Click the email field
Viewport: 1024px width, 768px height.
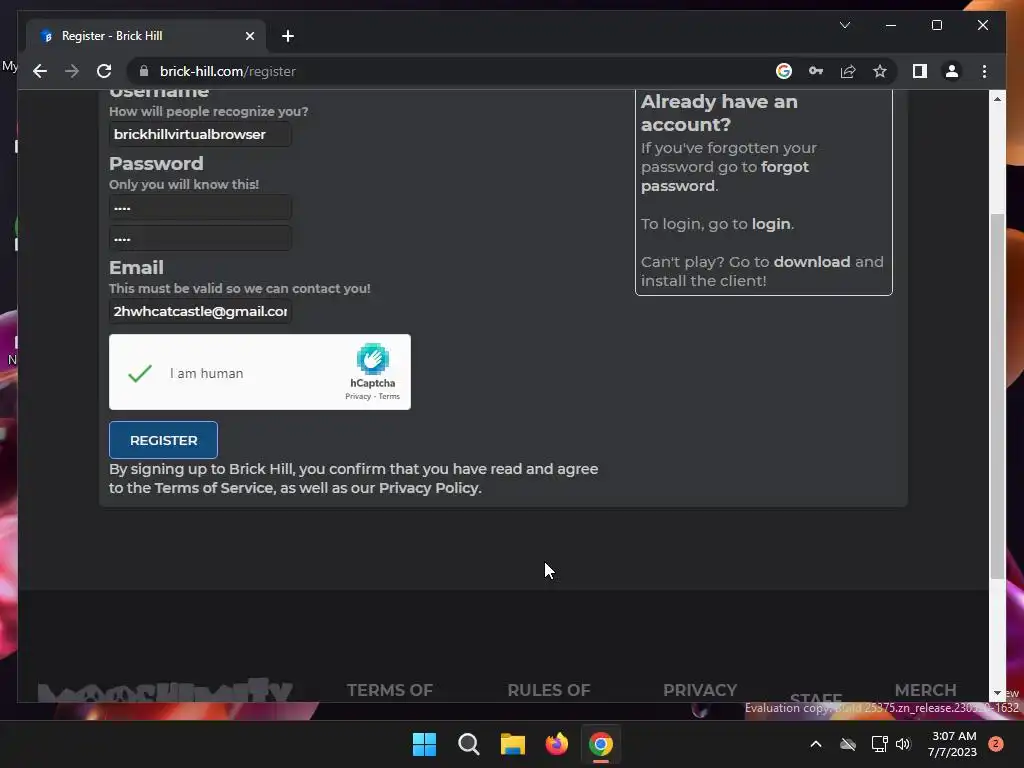[x=200, y=312]
